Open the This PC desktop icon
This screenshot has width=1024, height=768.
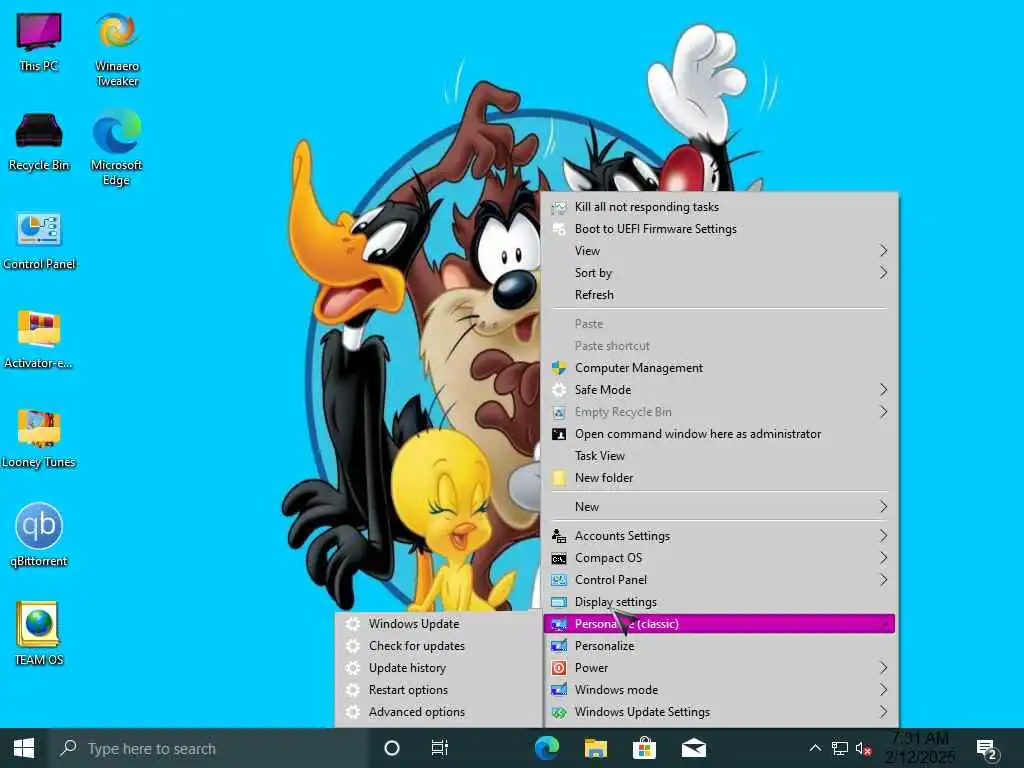click(x=39, y=40)
